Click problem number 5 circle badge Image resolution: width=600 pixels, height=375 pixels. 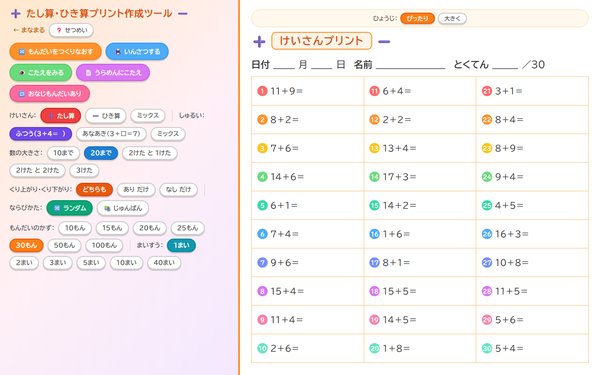click(262, 205)
